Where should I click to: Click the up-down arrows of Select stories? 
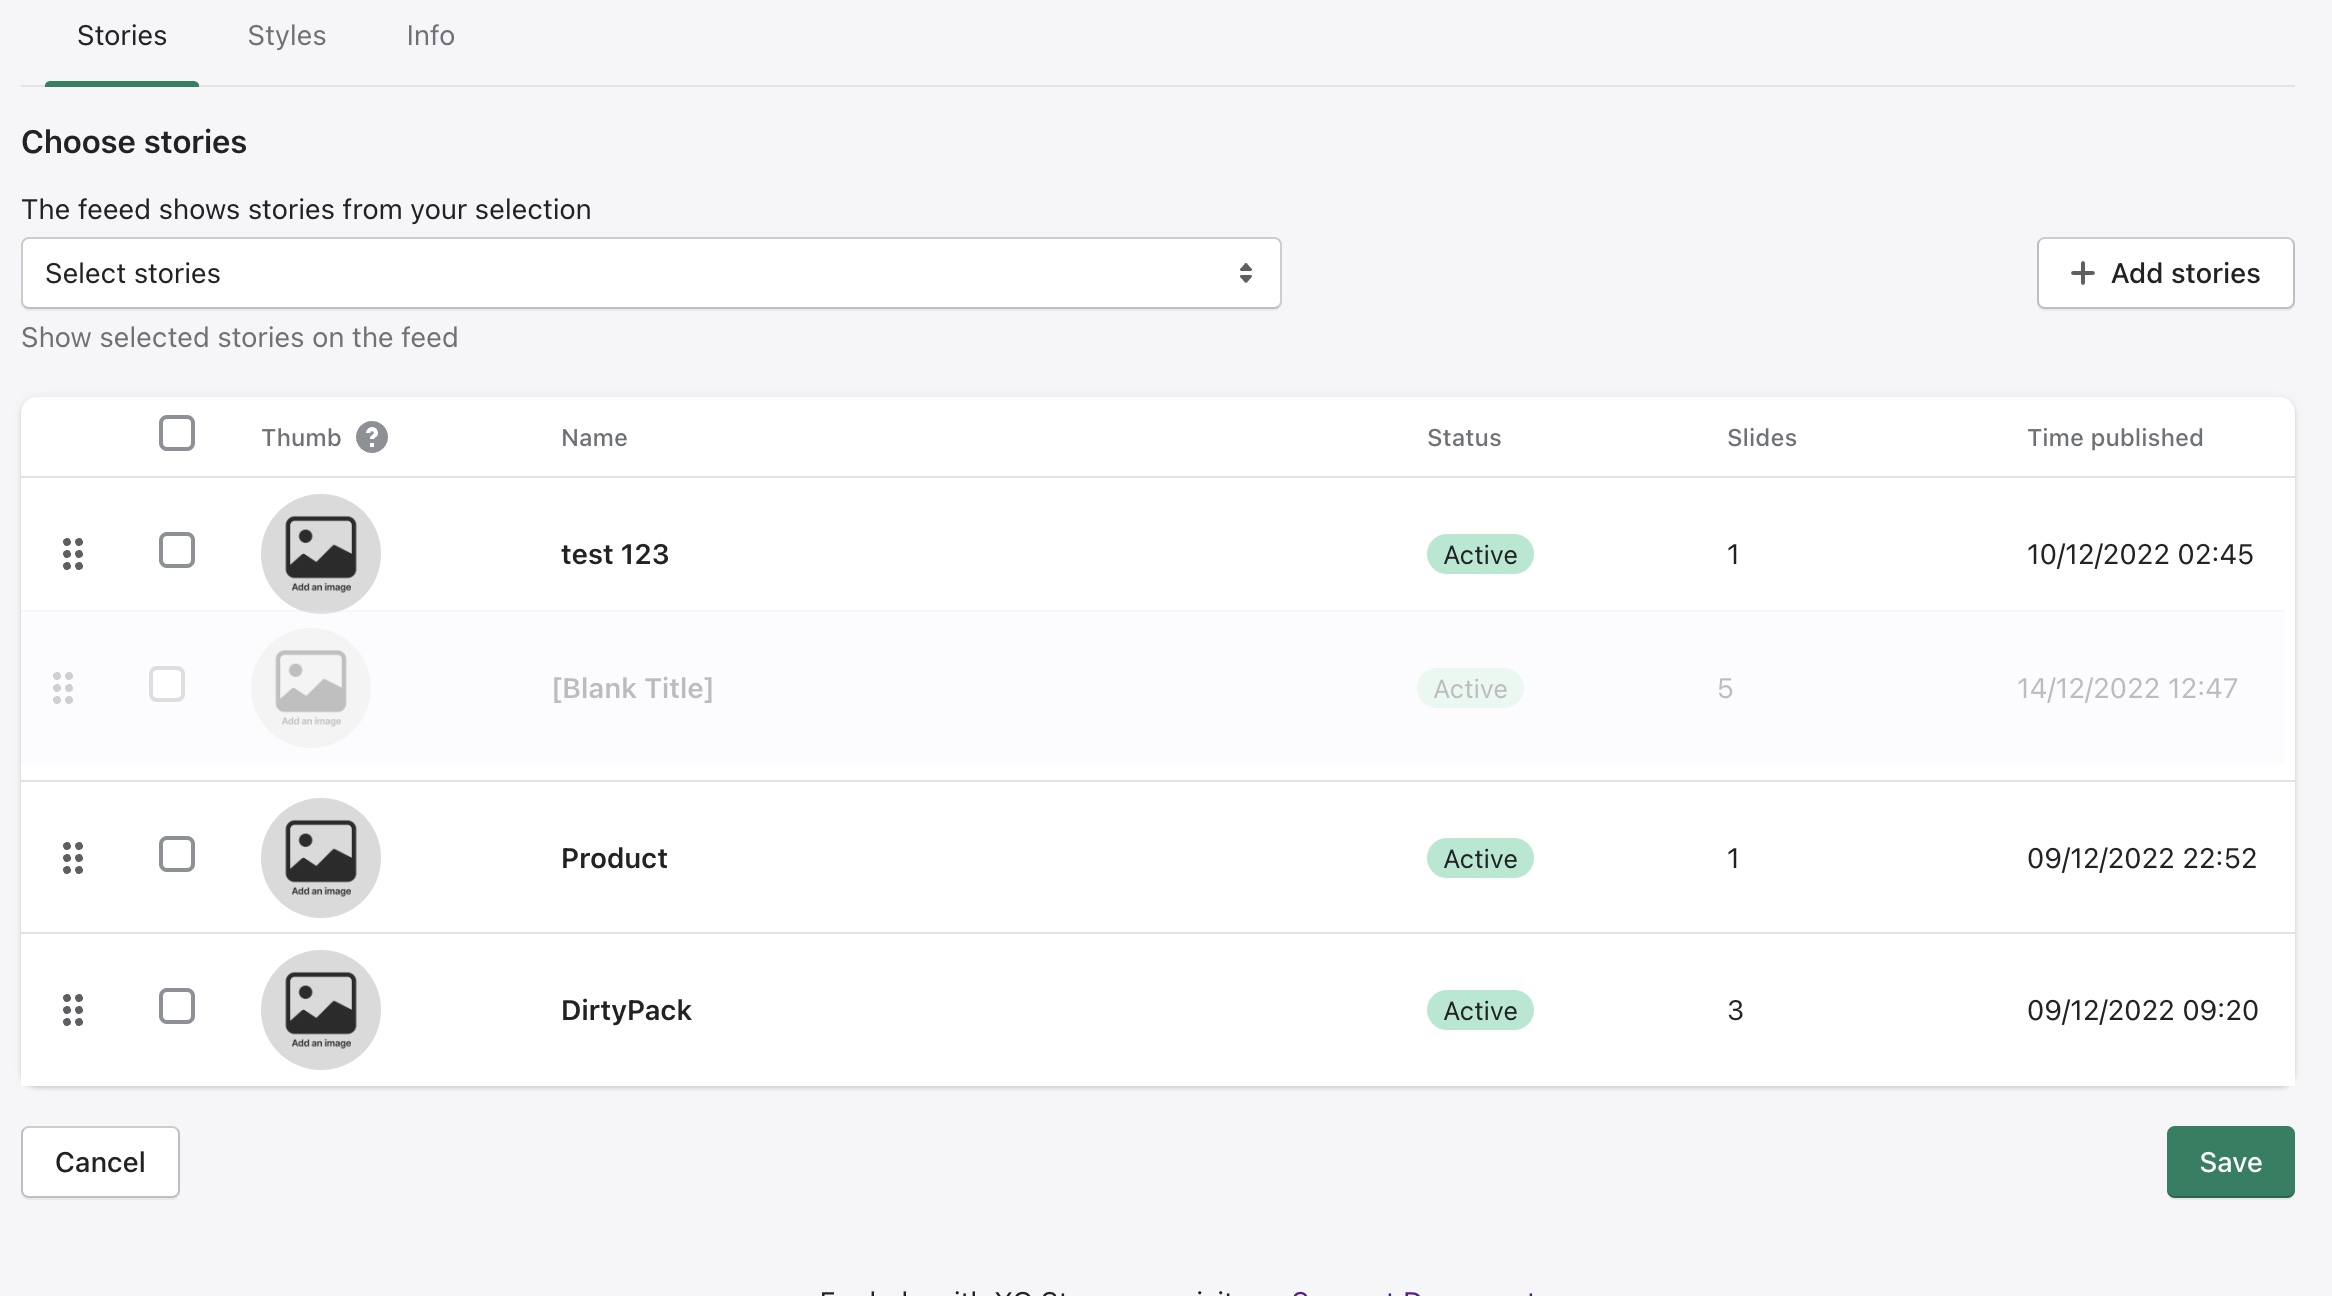coord(1246,273)
